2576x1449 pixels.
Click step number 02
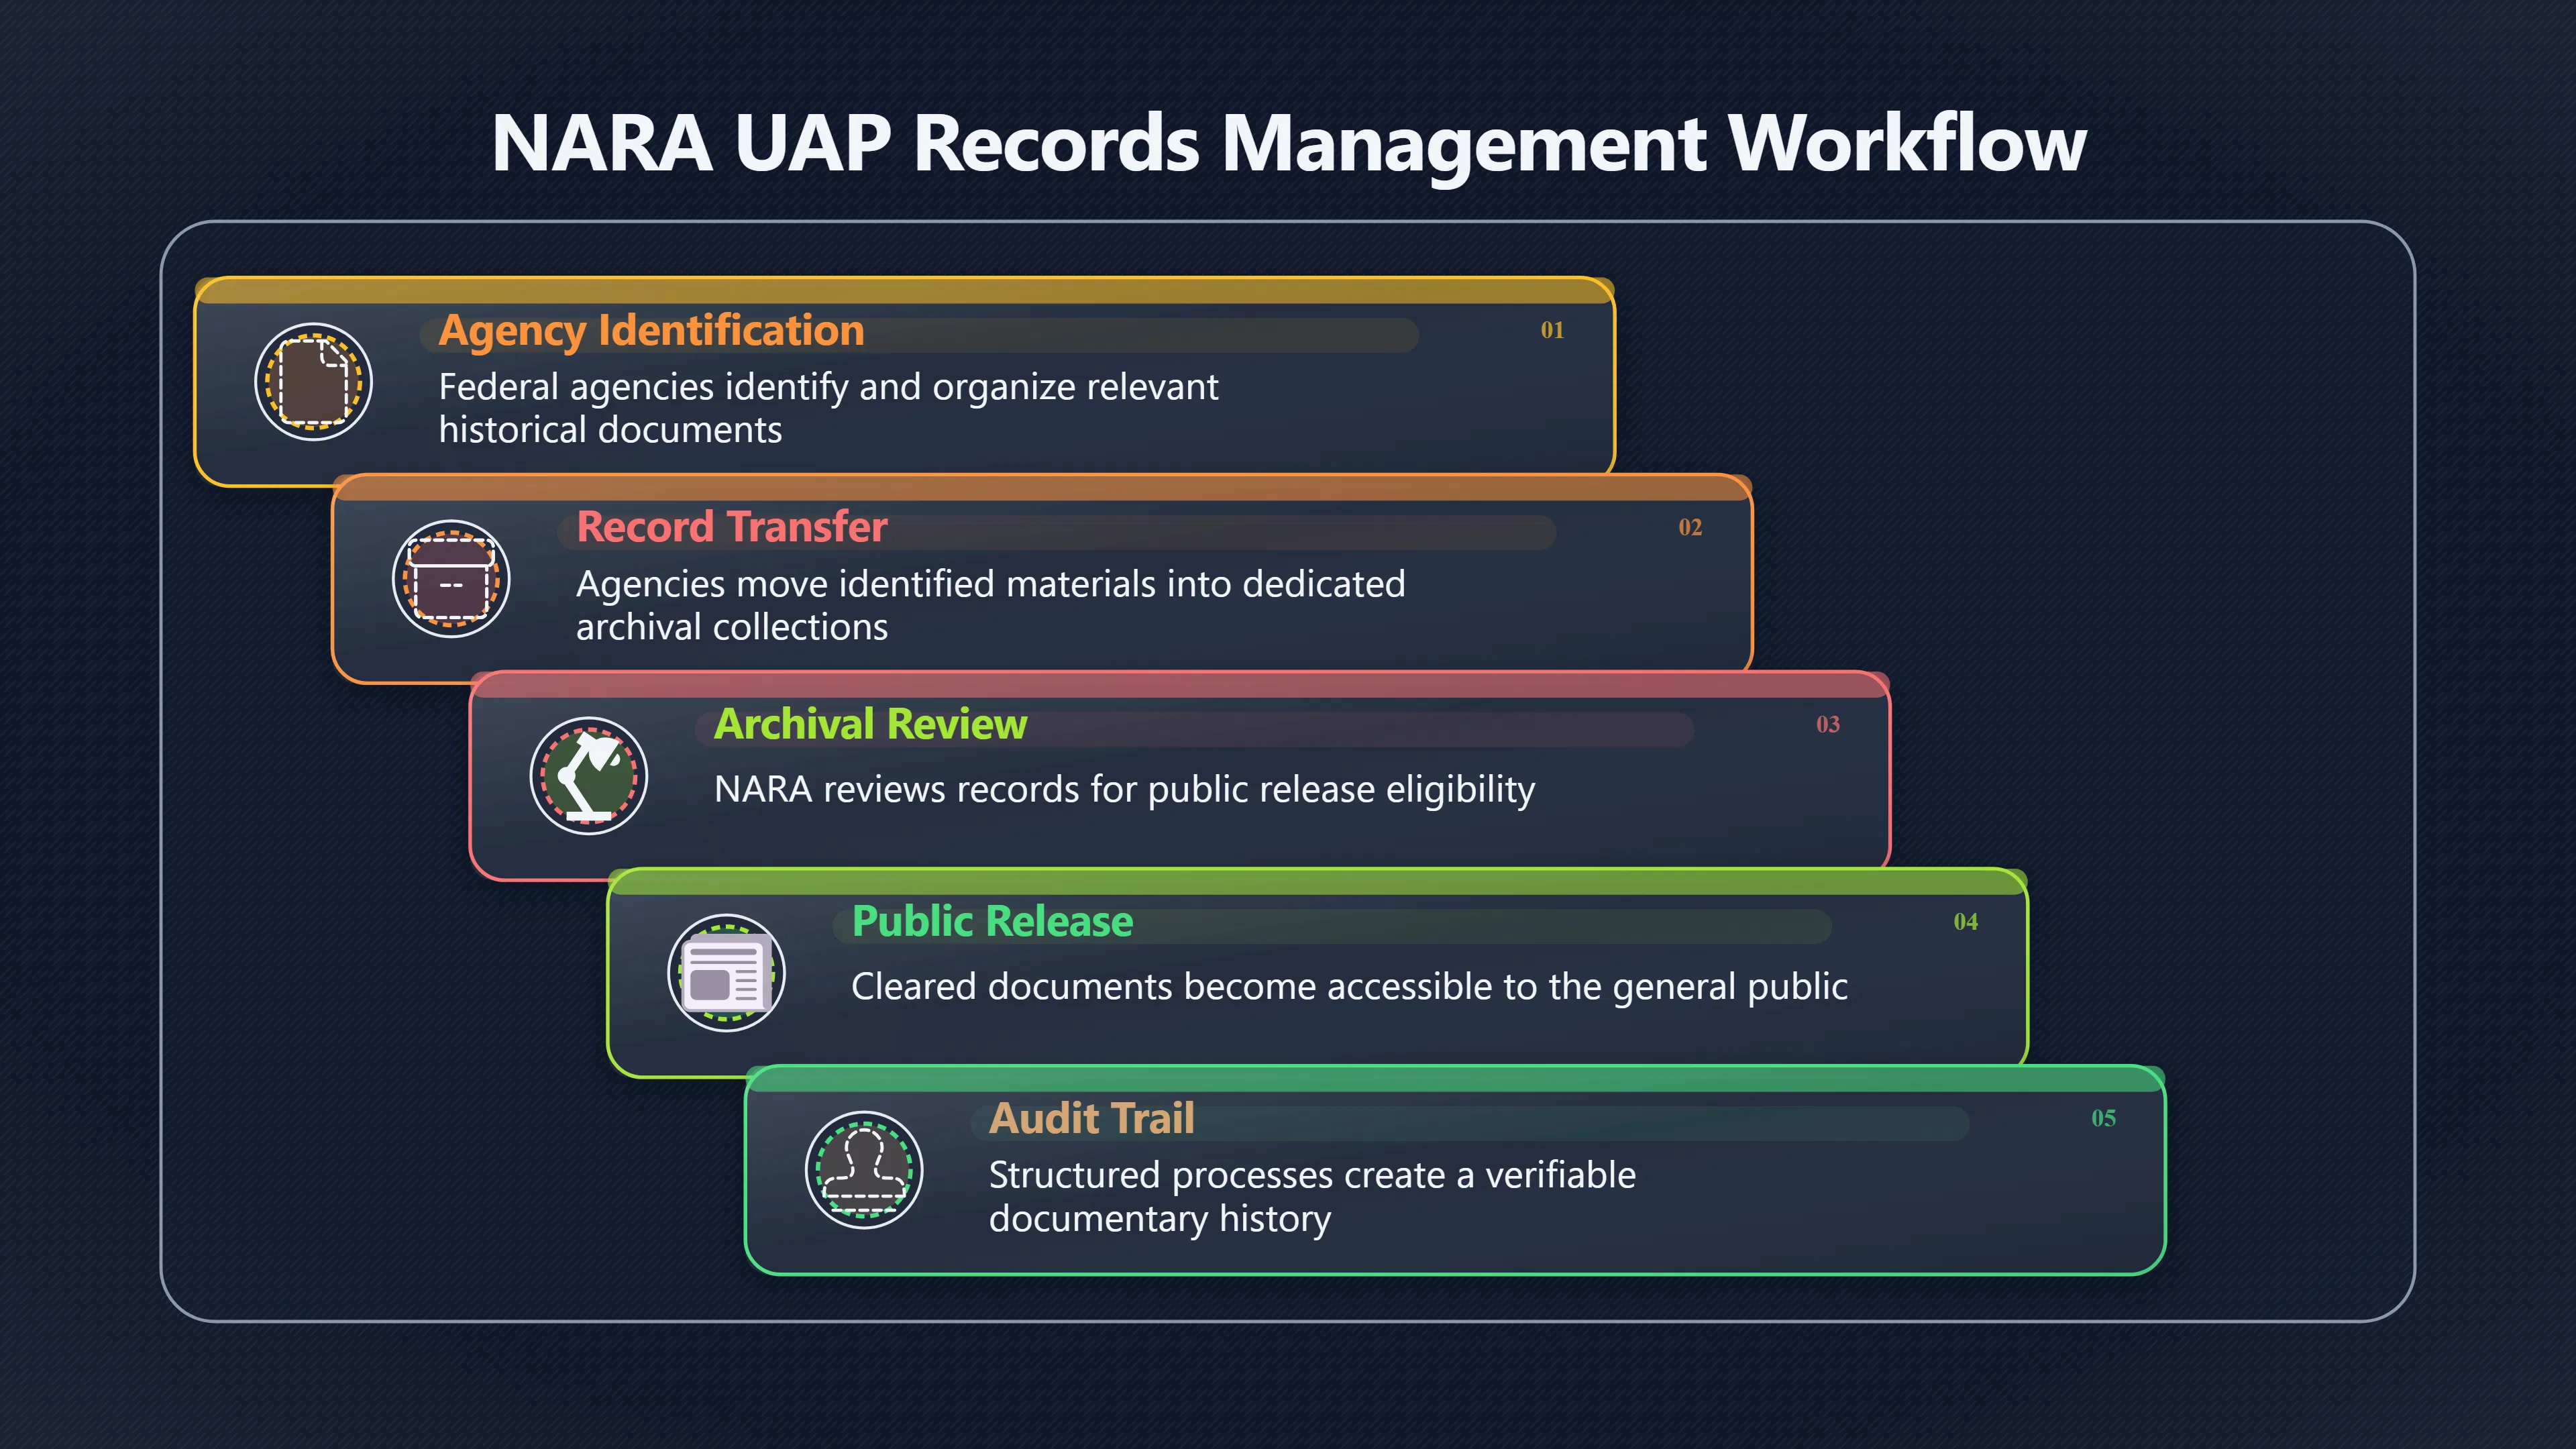coord(1690,527)
